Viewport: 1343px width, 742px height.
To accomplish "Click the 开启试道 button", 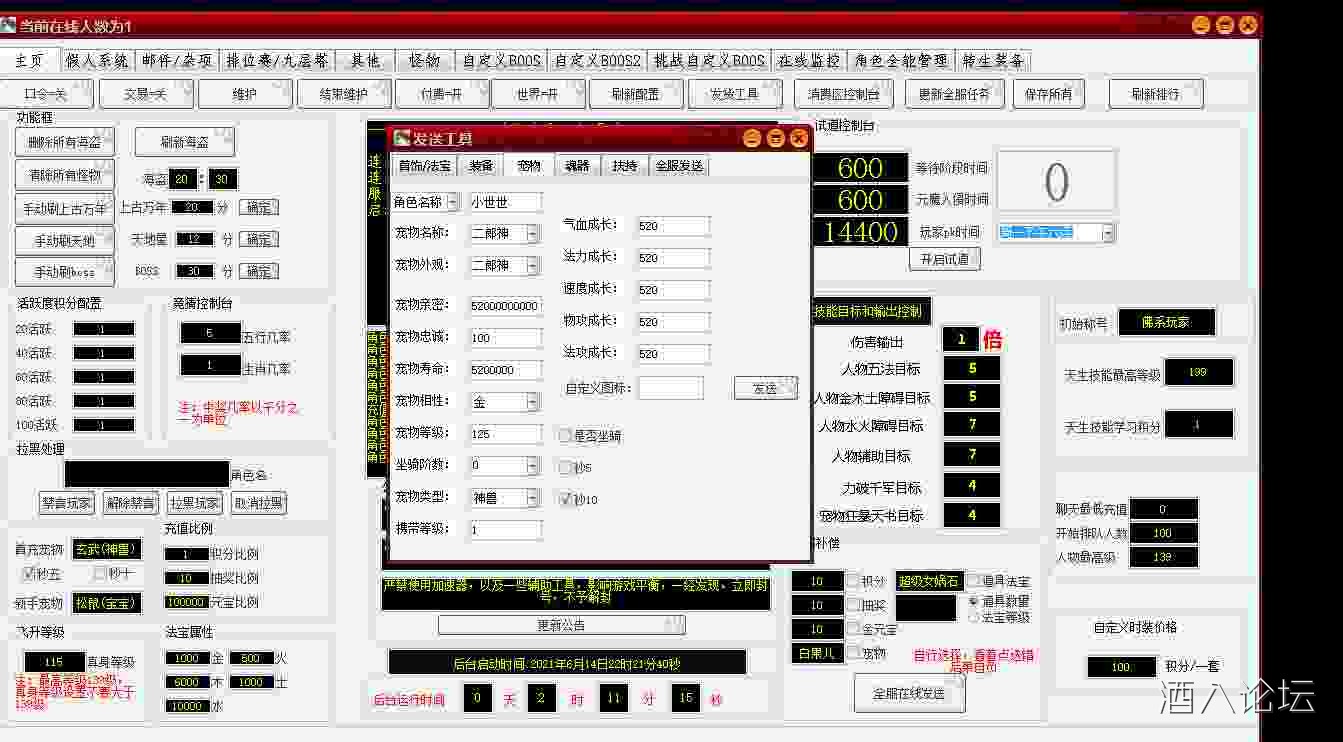I will (944, 258).
